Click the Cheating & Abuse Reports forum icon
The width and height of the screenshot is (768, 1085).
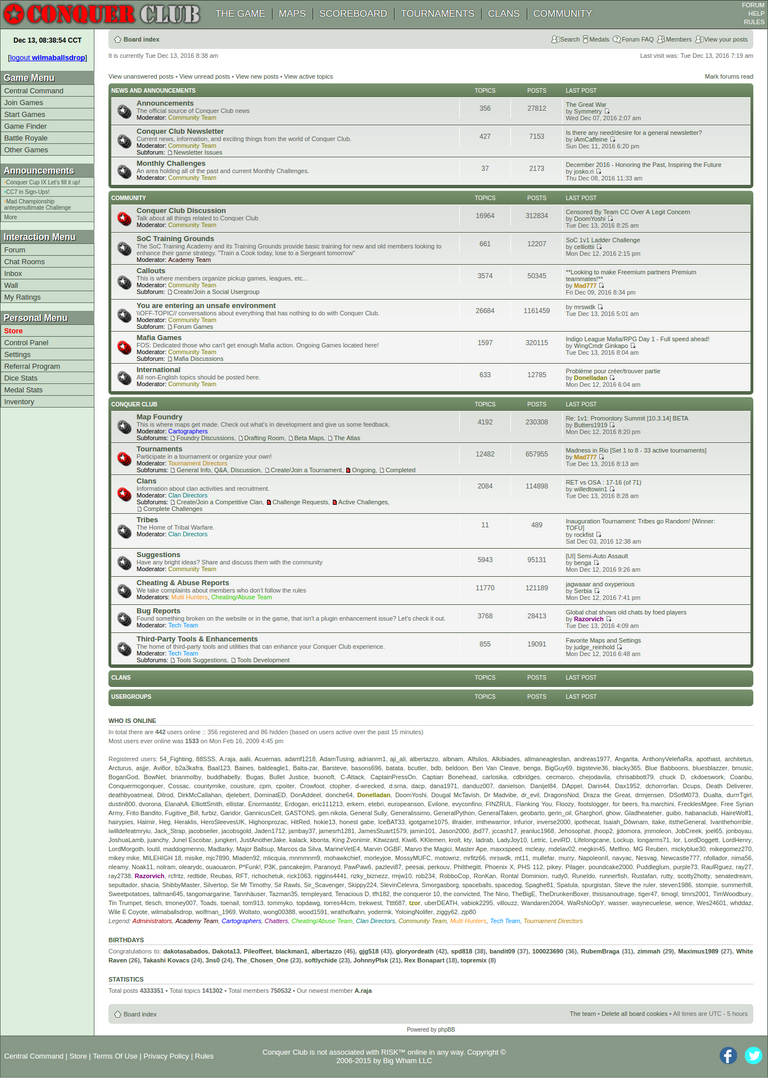click(125, 590)
